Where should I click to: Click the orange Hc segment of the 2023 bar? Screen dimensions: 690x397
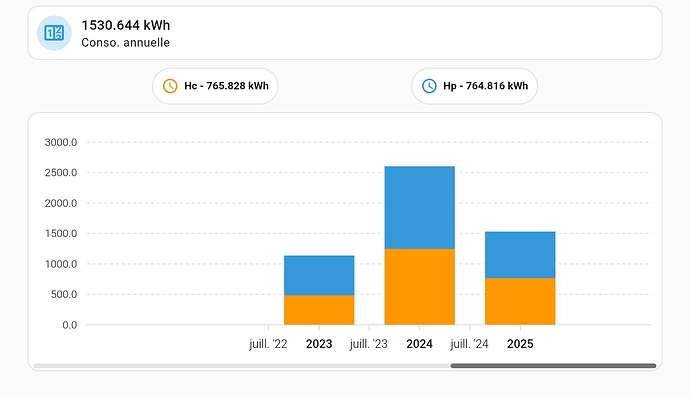click(319, 310)
